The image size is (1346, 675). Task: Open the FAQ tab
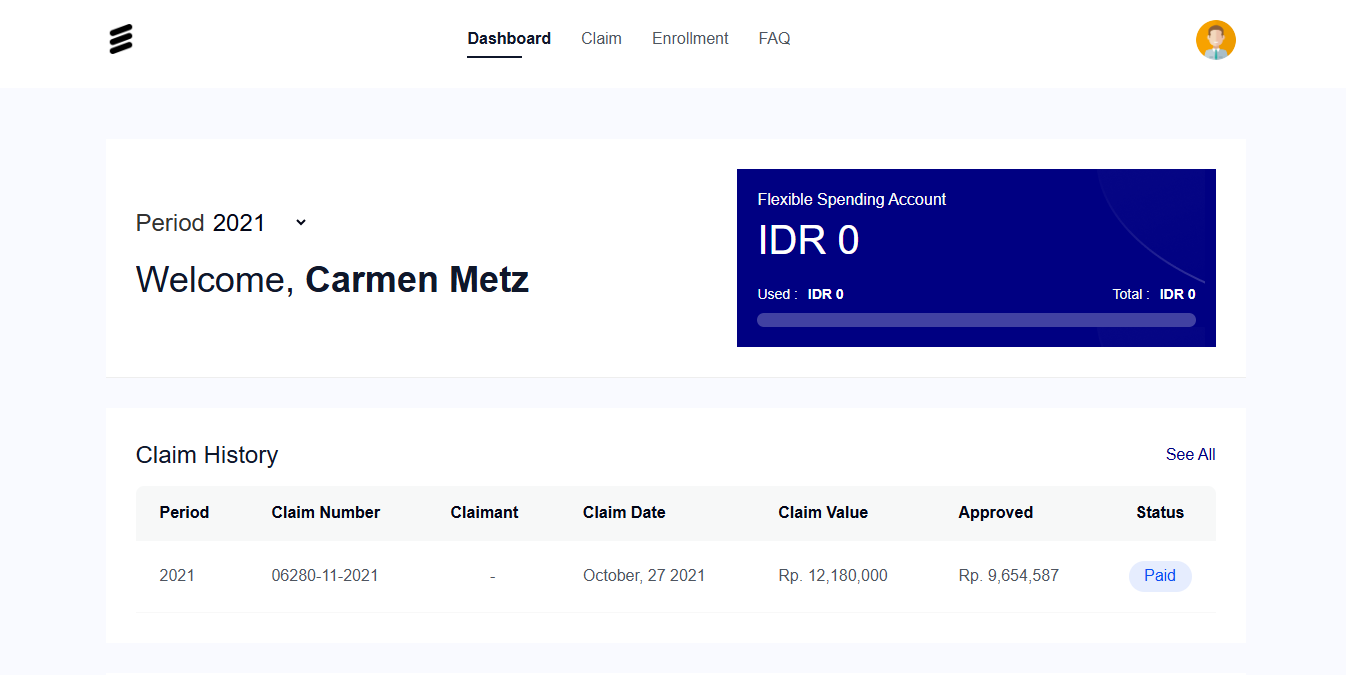(774, 38)
